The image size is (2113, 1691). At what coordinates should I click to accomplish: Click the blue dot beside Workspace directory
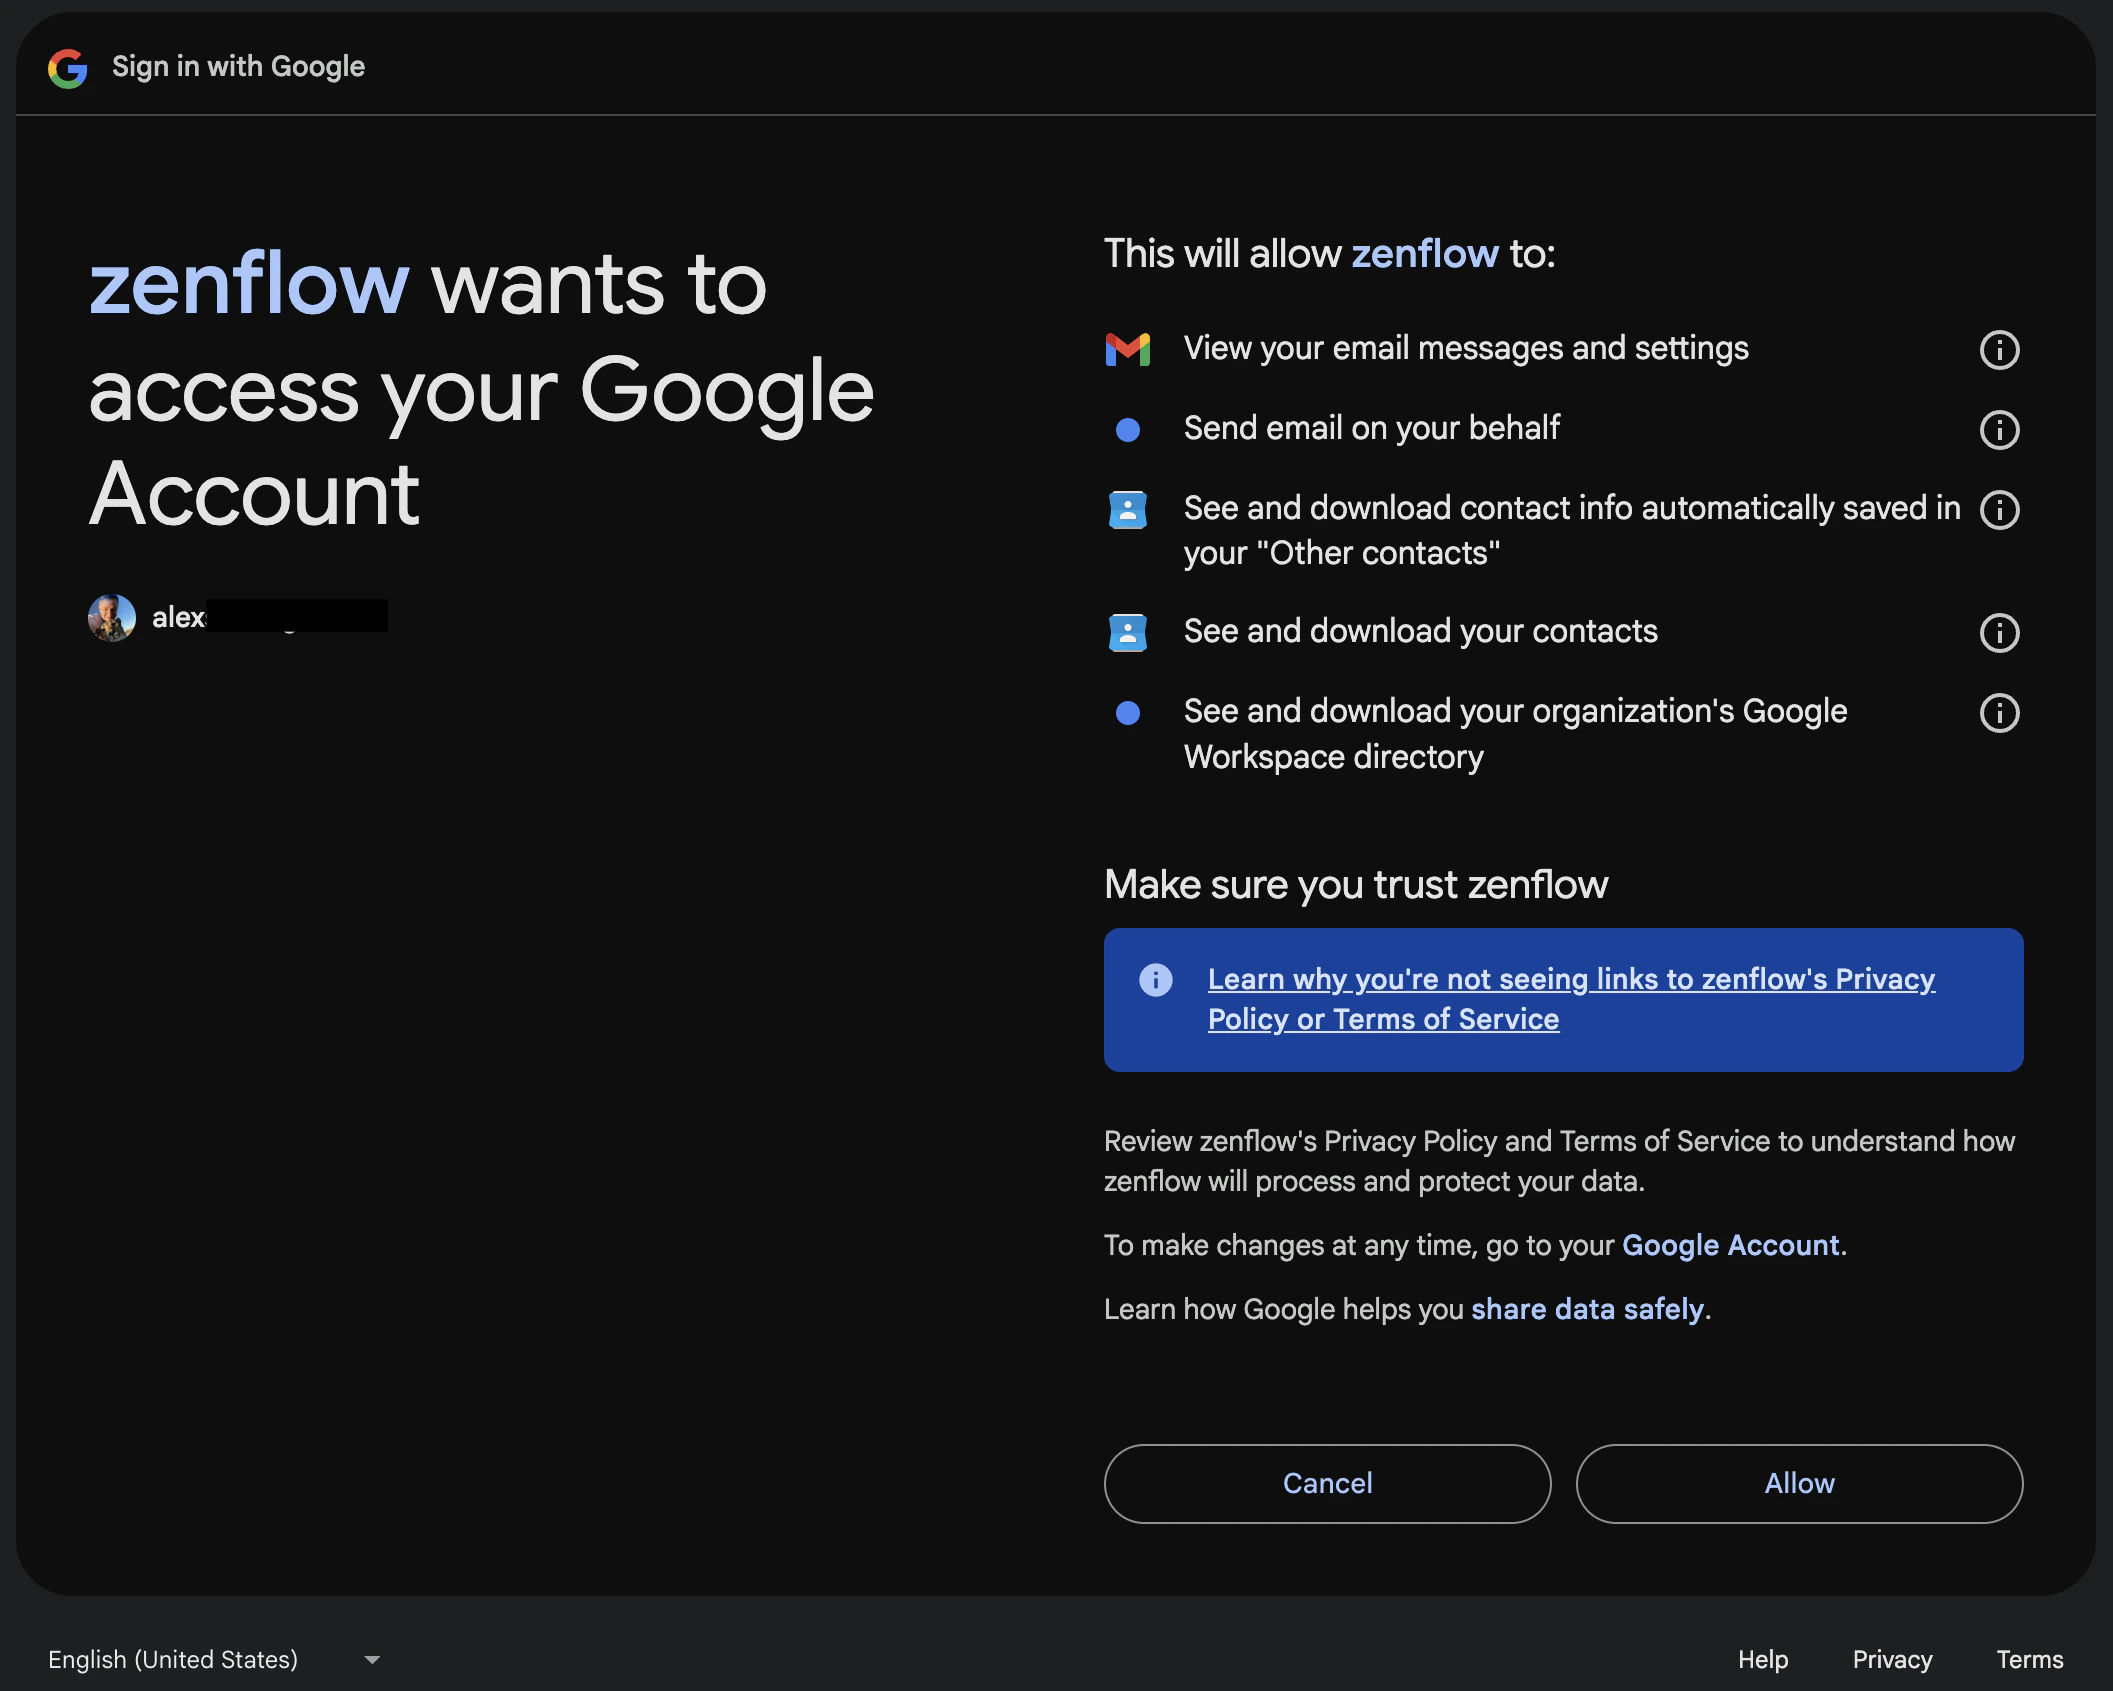pos(1127,713)
